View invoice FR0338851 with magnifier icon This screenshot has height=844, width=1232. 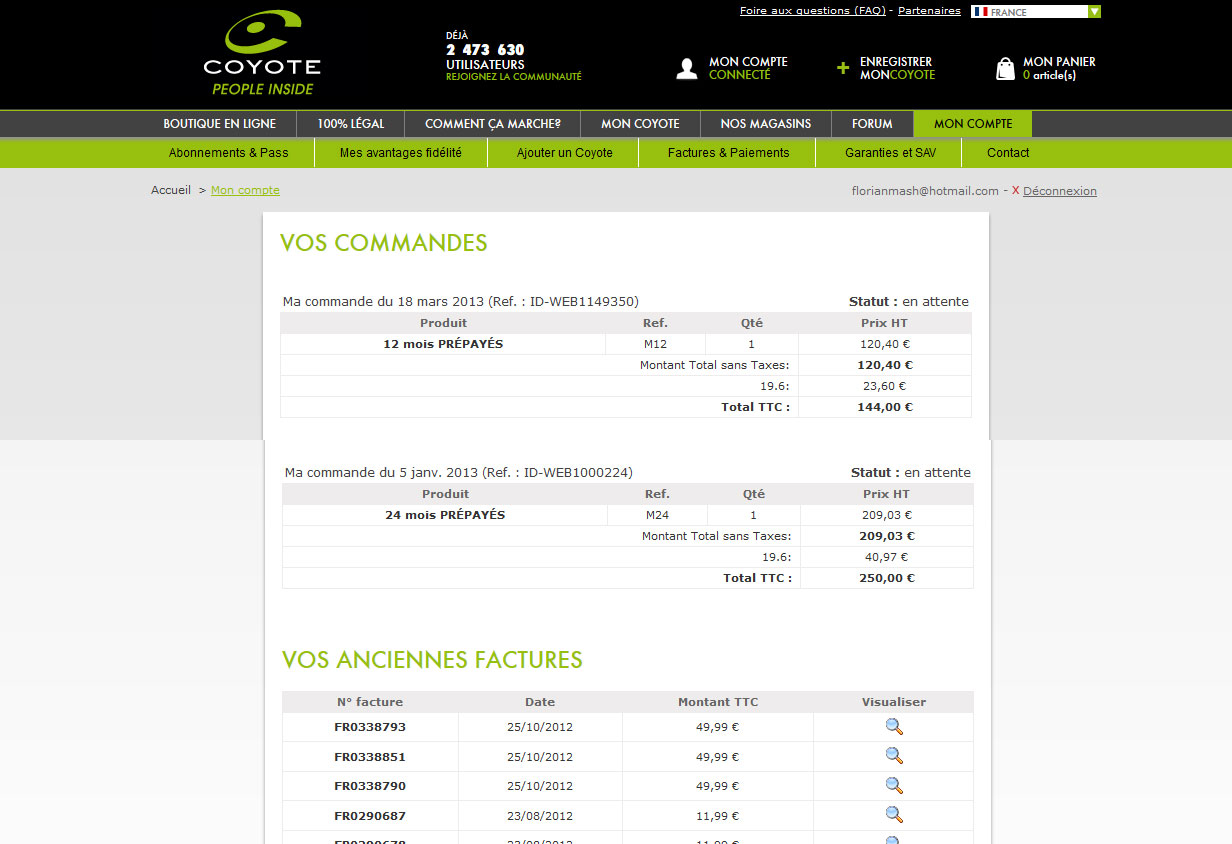point(894,756)
